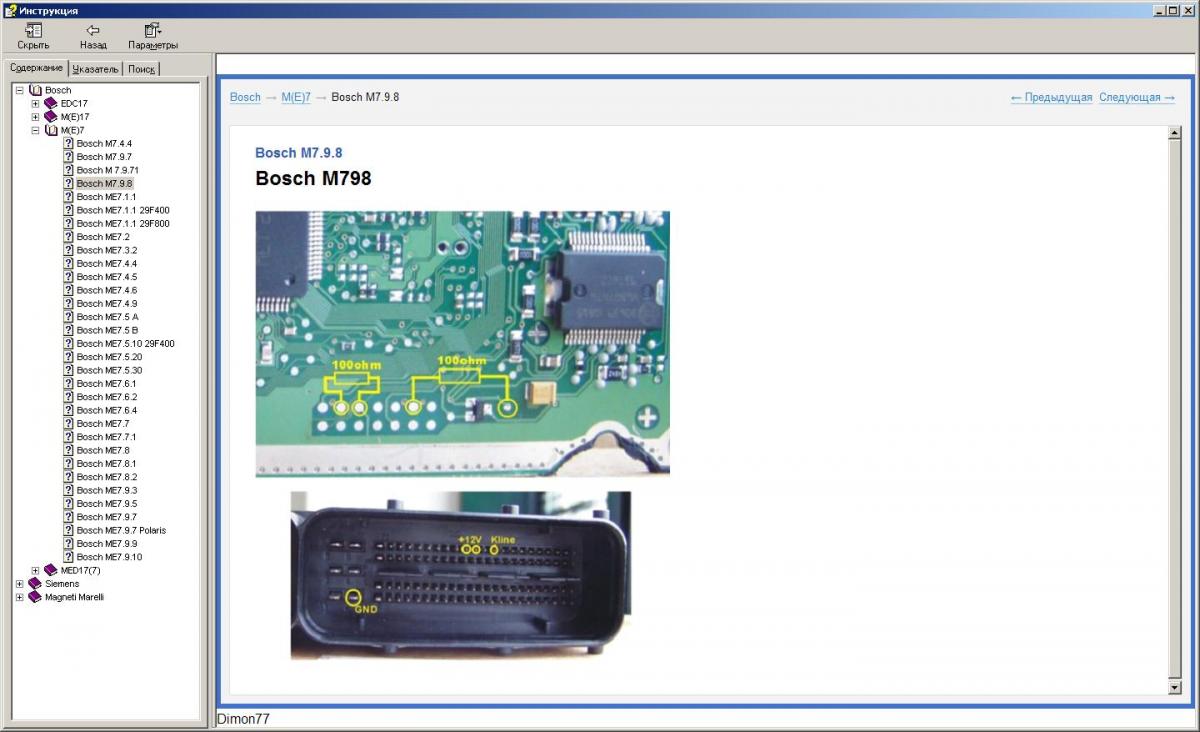Follow the Bosch breadcrumb link
Image resolution: width=1200 pixels, height=732 pixels.
click(245, 97)
